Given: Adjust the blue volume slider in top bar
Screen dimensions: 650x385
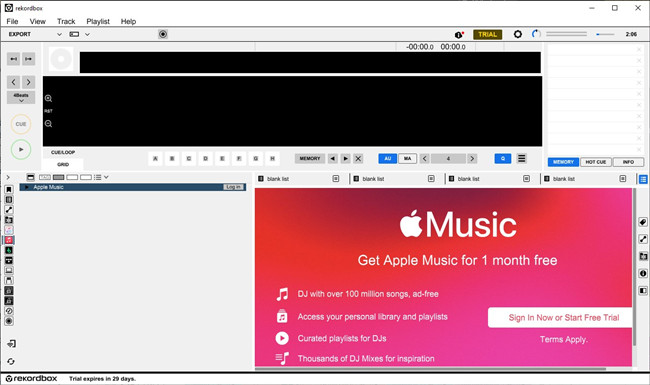Looking at the screenshot, I should tap(605, 34).
